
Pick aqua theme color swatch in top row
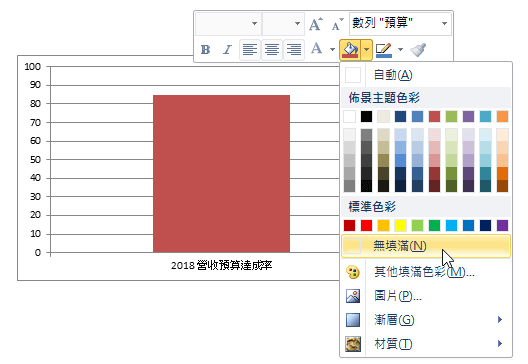485,117
